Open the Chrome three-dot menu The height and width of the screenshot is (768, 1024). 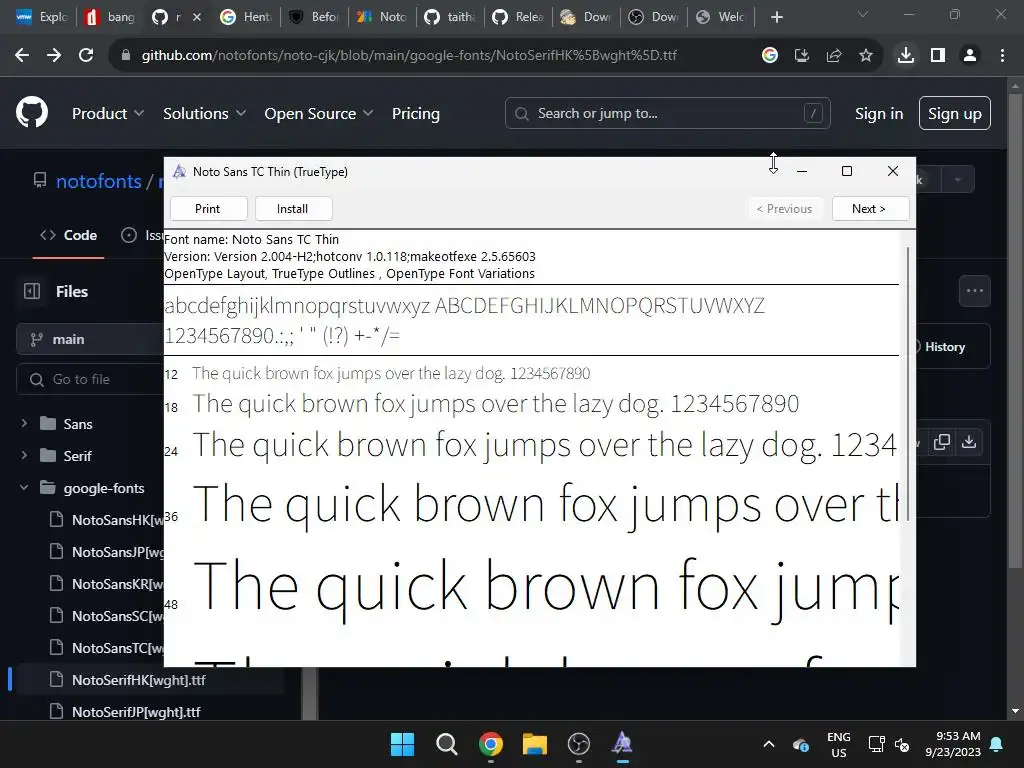1002,56
